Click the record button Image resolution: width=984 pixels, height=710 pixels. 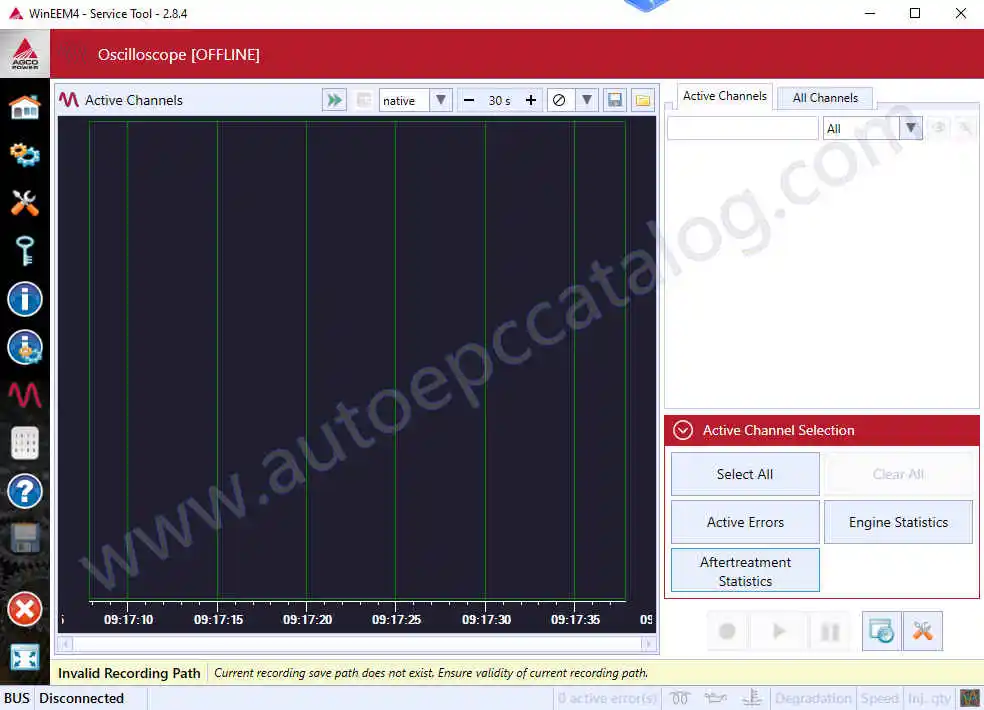(x=727, y=631)
